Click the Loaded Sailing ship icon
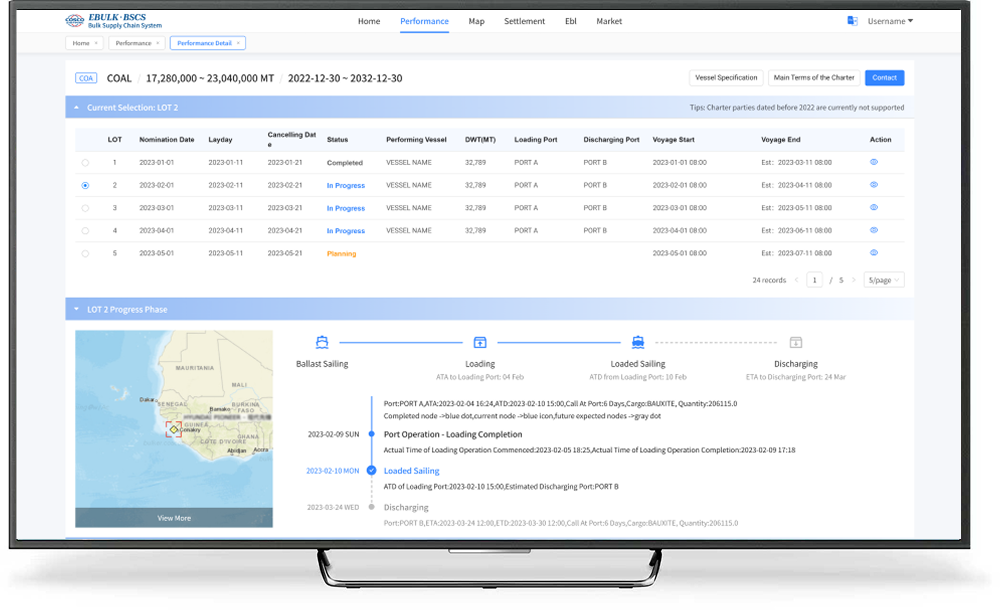The height and width of the screenshot is (610, 1000). pos(638,342)
